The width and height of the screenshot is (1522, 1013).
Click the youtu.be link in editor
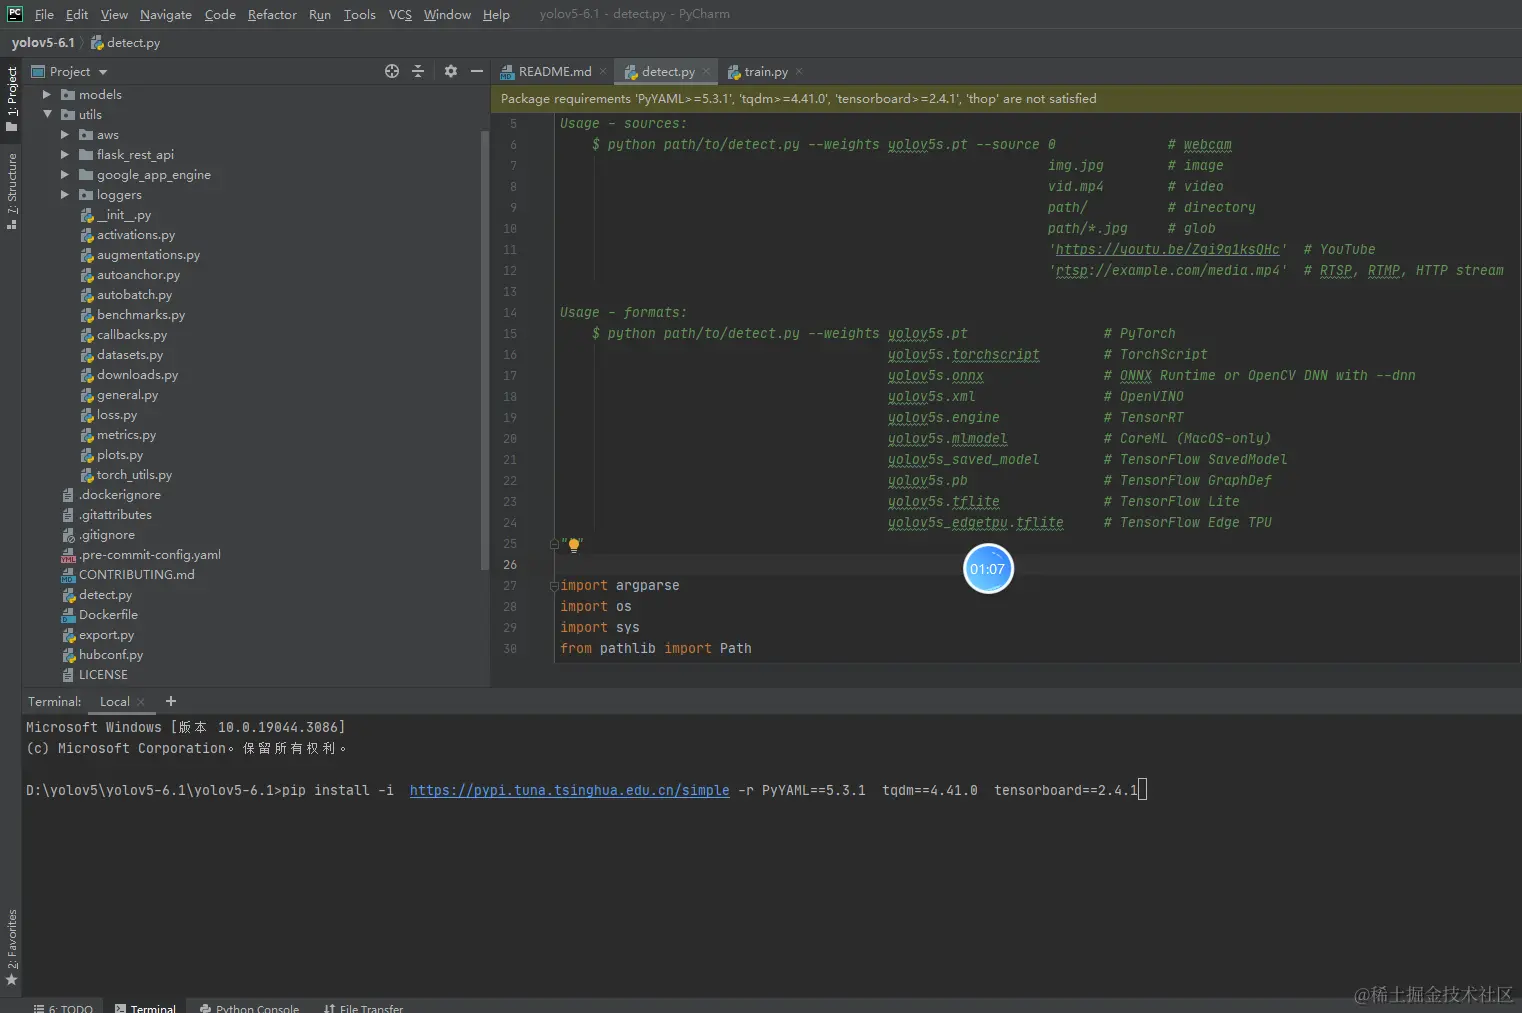(1167, 250)
